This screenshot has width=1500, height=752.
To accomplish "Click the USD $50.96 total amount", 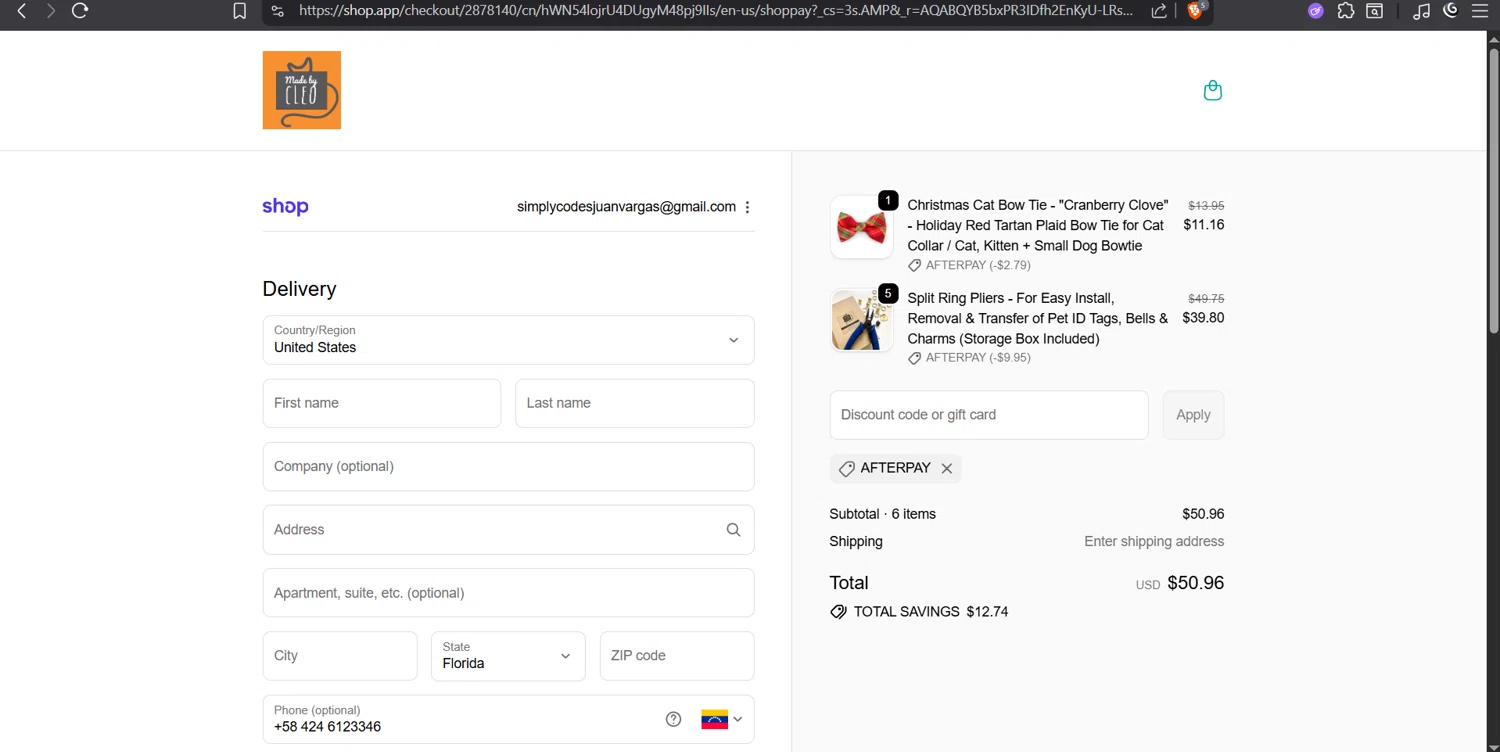I will (1180, 583).
